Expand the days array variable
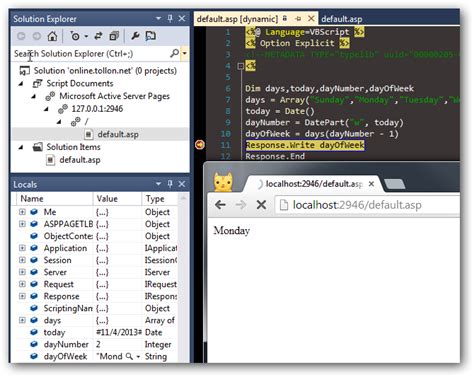The width and height of the screenshot is (474, 377). [x=22, y=320]
